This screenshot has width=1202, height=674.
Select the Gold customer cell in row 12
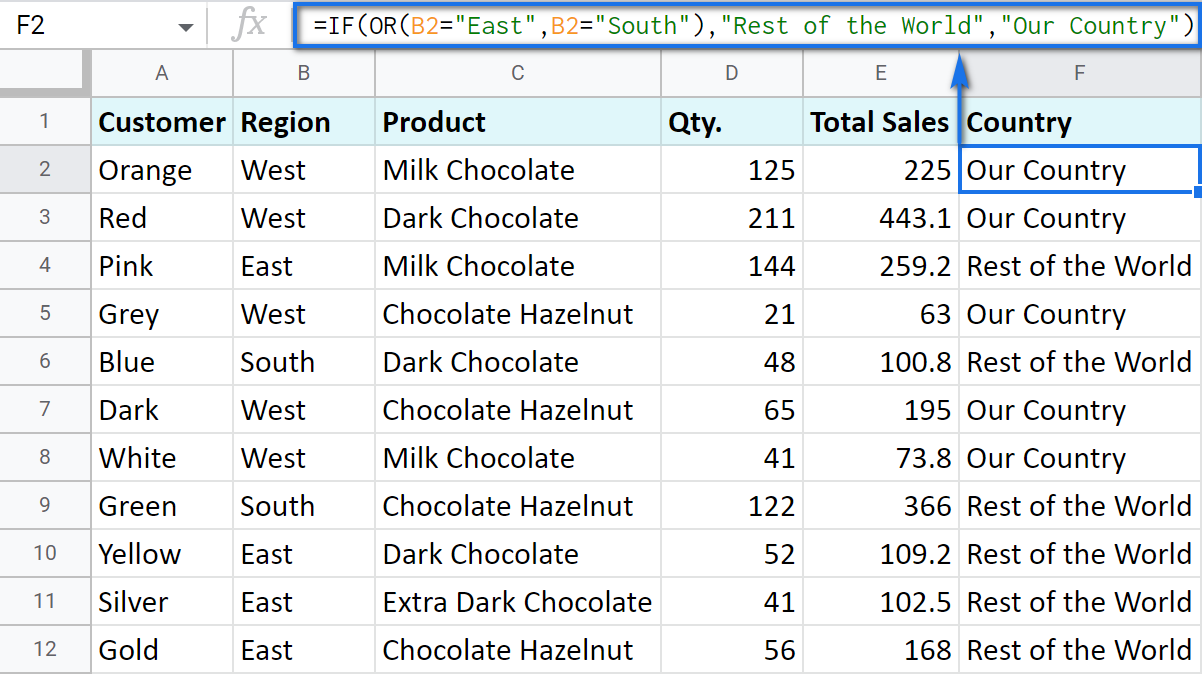(x=128, y=649)
